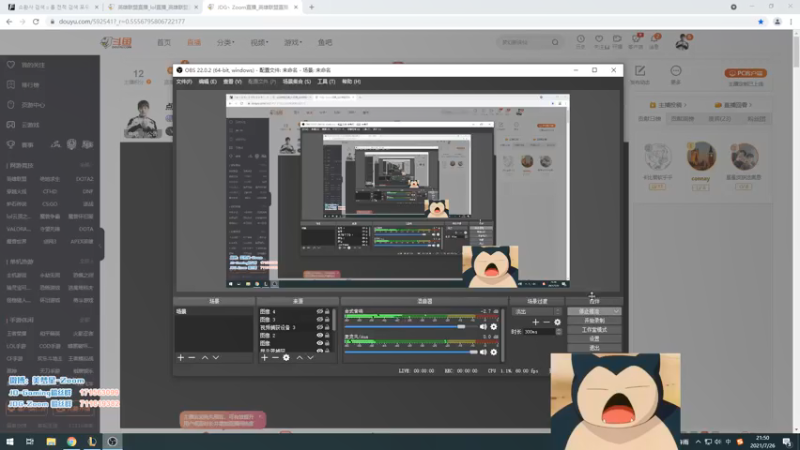Mute microphone speaker icon in mixer

pyautogui.click(x=483, y=352)
